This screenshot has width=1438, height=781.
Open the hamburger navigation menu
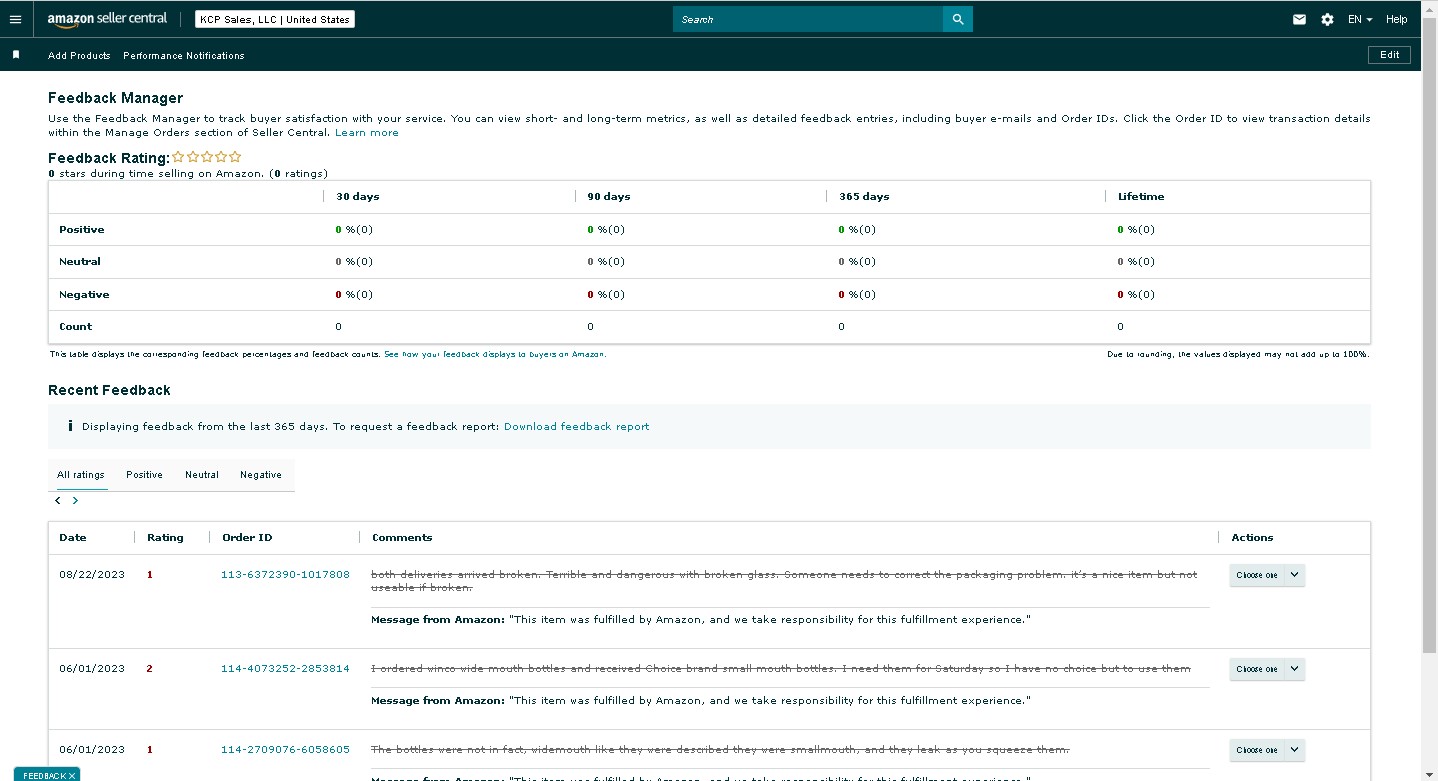[15, 19]
